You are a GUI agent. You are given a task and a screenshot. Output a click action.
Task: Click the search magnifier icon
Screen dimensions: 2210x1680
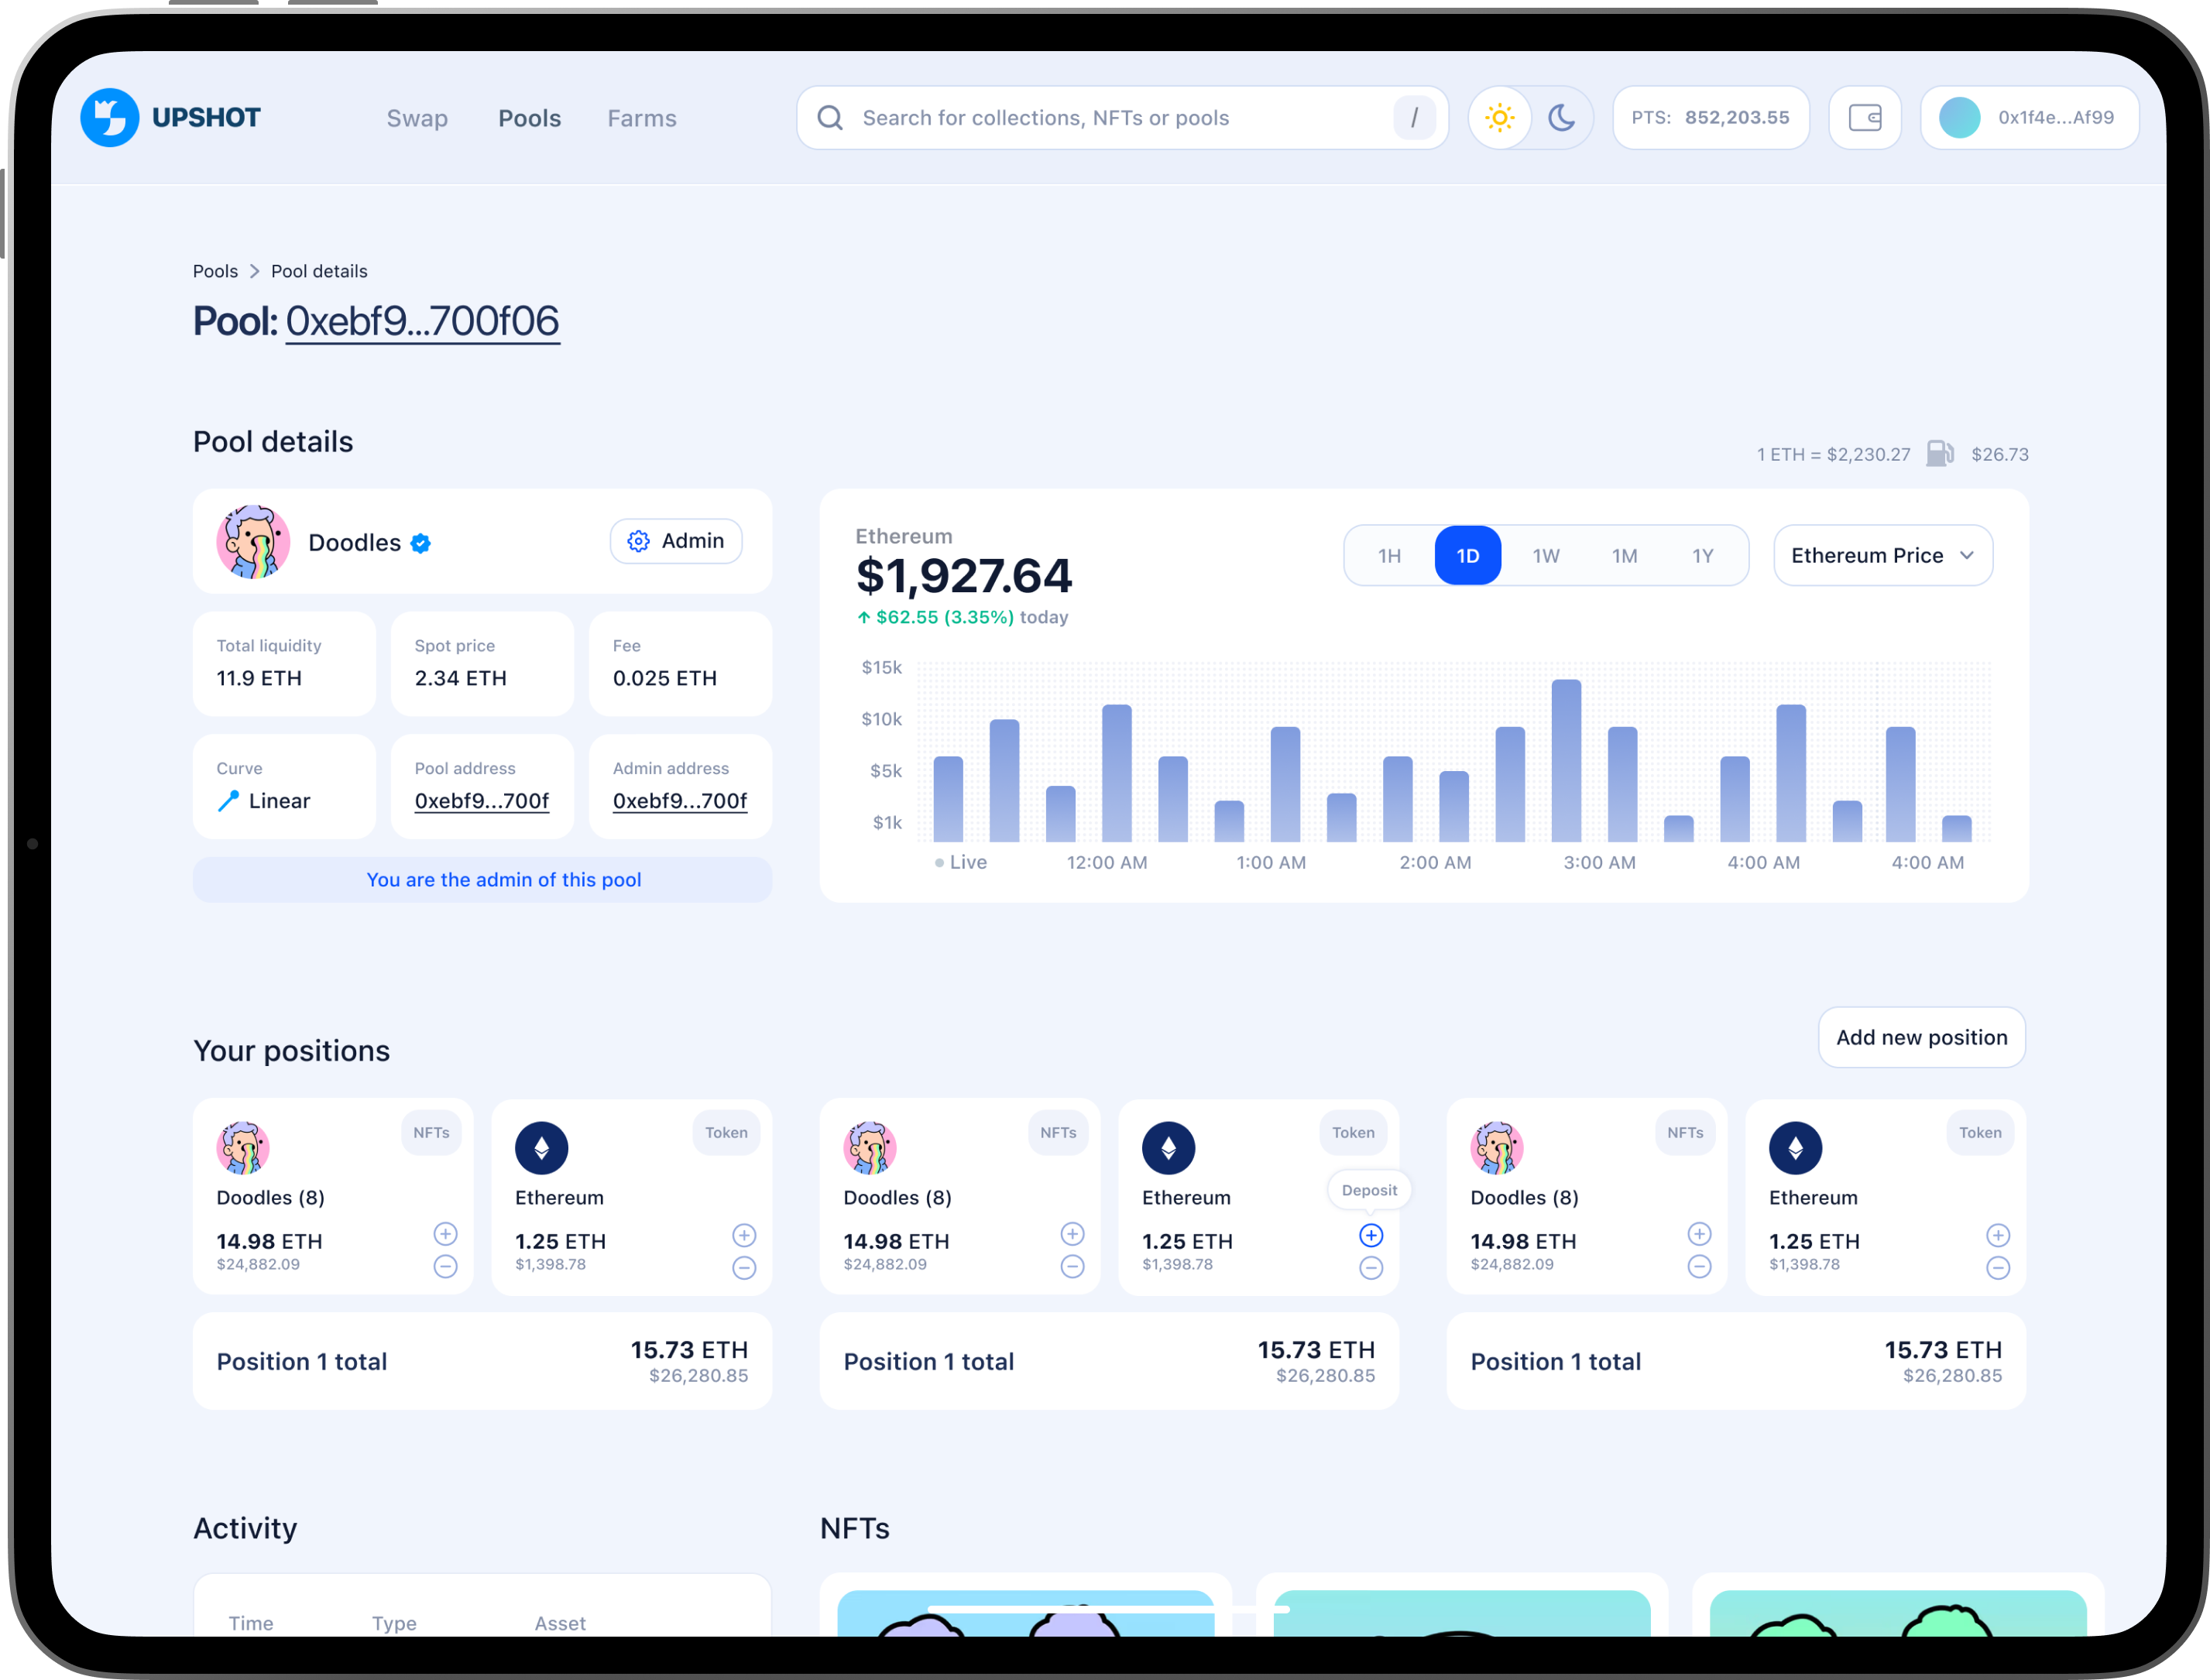pos(830,118)
